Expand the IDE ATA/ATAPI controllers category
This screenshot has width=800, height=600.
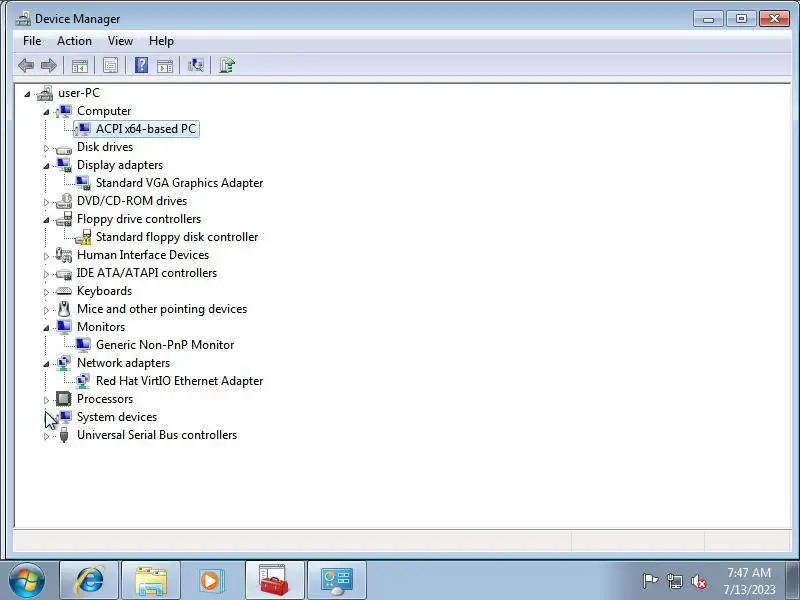pyautogui.click(x=46, y=274)
